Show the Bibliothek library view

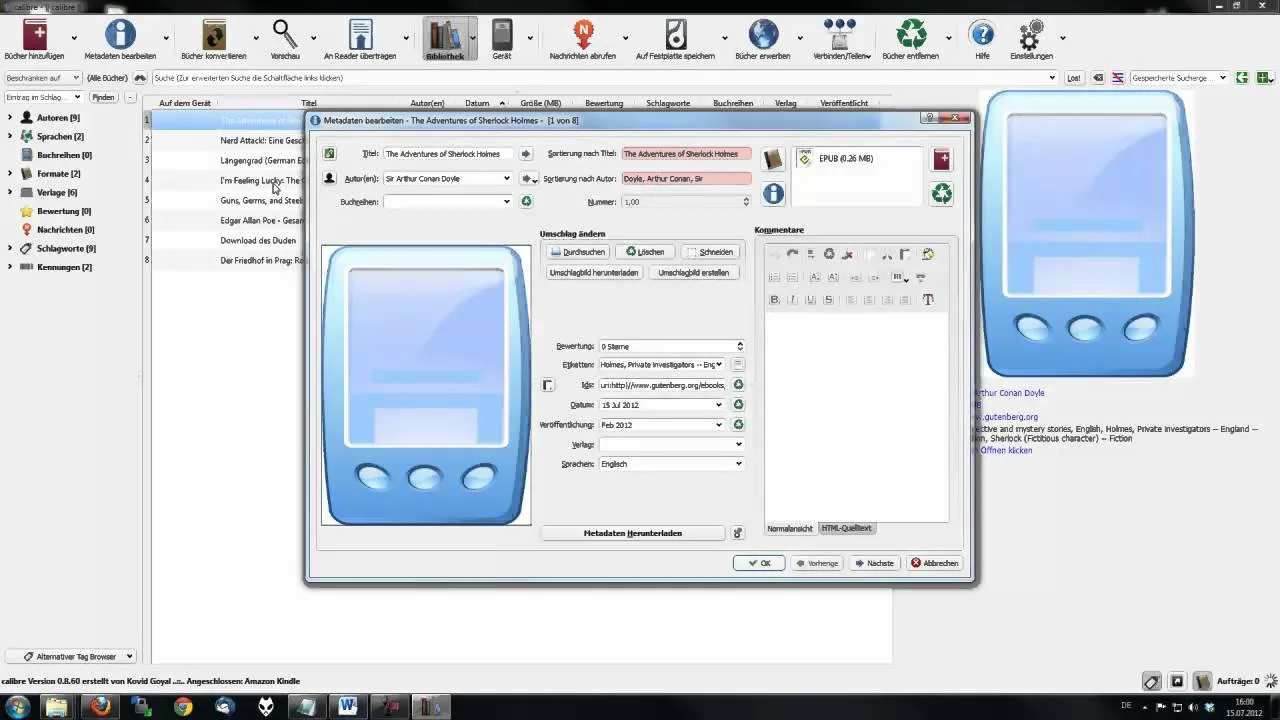tap(445, 38)
